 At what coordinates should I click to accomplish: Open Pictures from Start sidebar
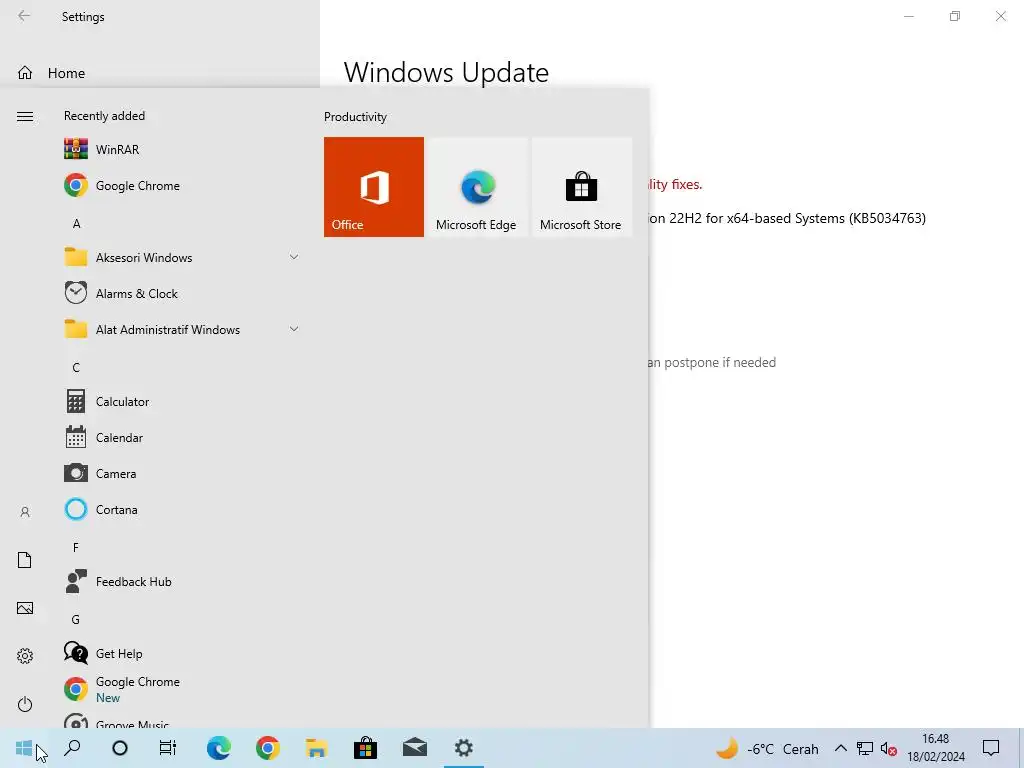pyautogui.click(x=25, y=608)
